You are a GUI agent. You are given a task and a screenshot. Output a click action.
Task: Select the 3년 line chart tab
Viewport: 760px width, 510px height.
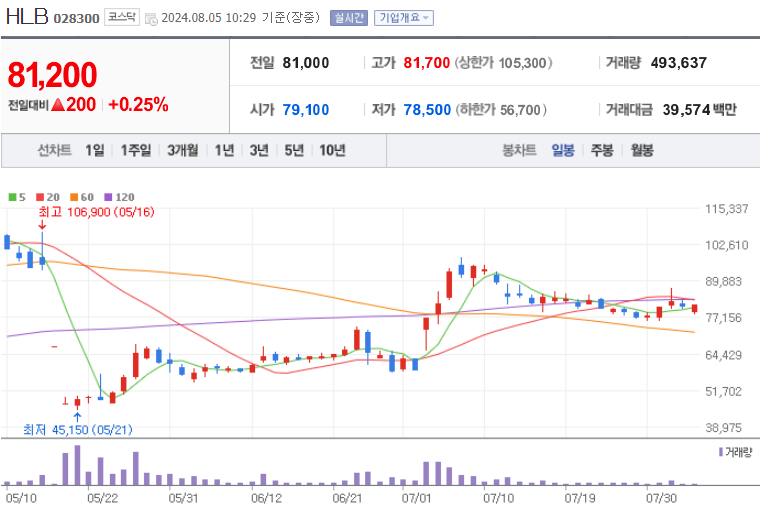coord(259,150)
